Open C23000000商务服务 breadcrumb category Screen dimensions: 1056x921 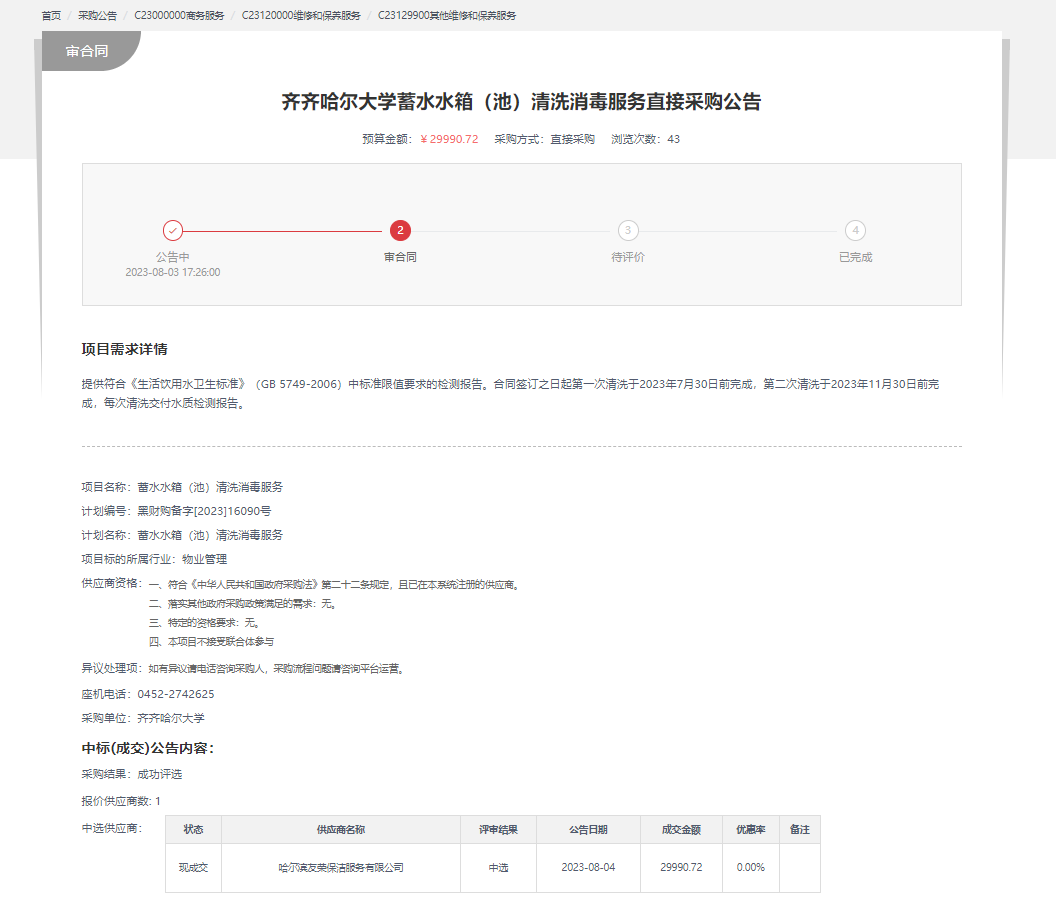pyautogui.click(x=174, y=16)
